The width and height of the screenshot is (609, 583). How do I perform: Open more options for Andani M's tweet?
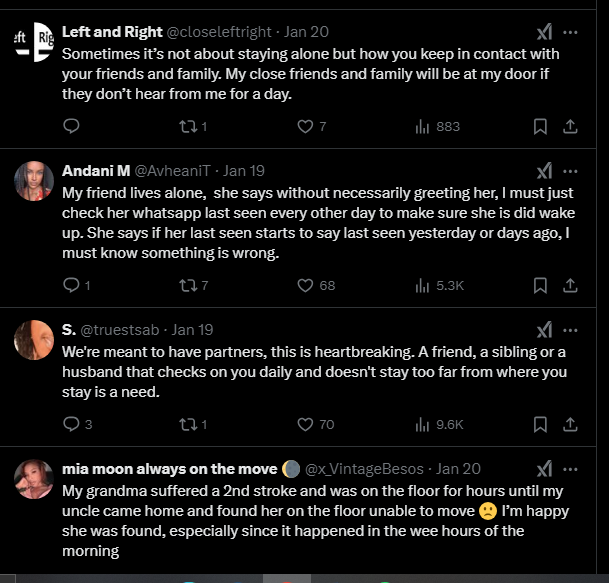click(x=571, y=171)
